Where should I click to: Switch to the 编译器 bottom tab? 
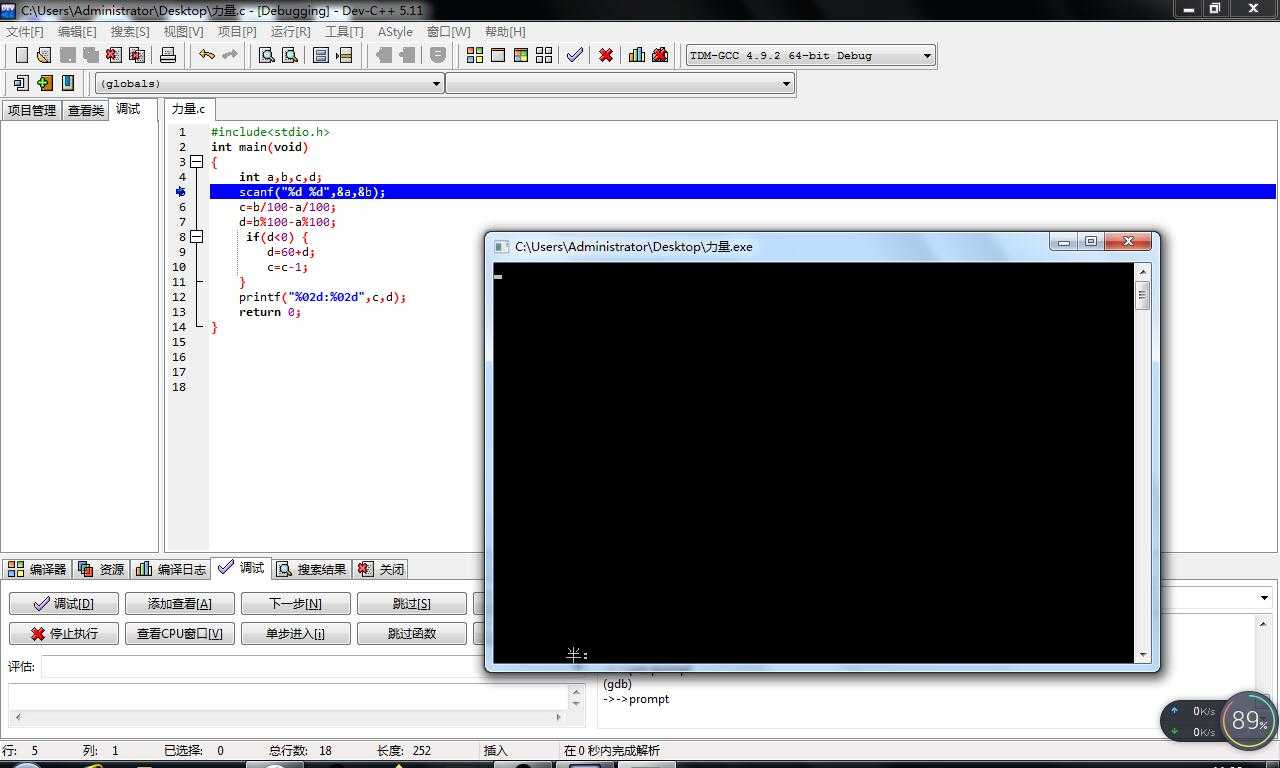[x=37, y=569]
